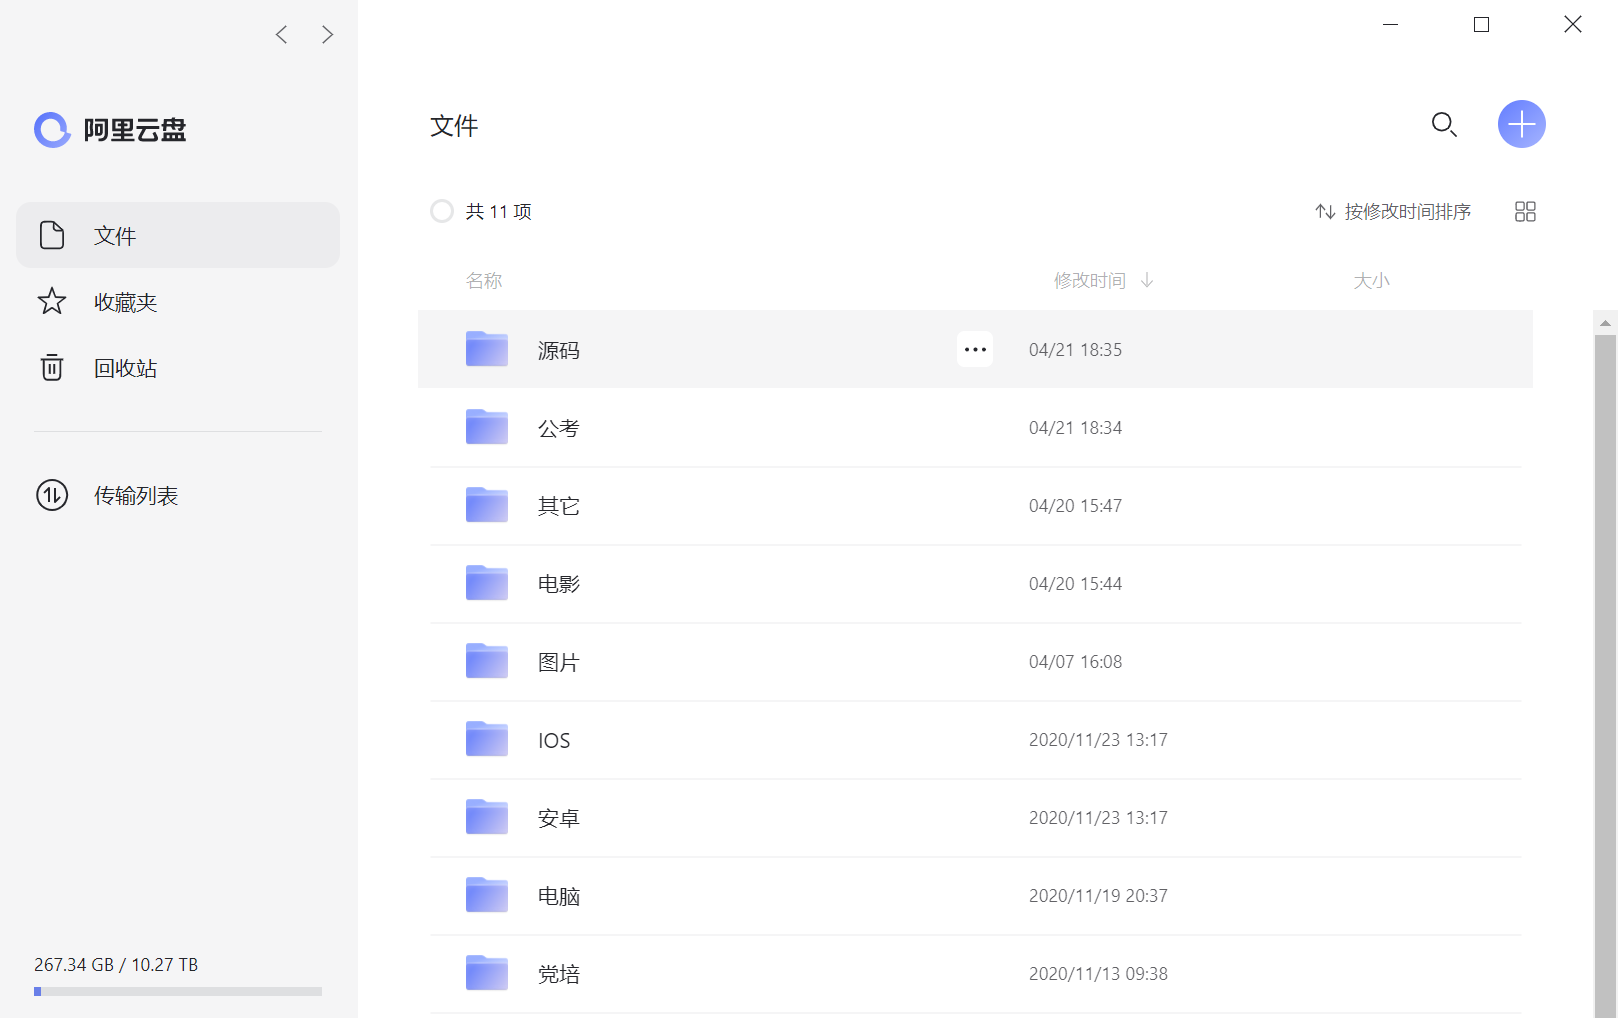The image size is (1618, 1018).
Task: Open 源码 row's three-dot more menu
Action: (975, 349)
